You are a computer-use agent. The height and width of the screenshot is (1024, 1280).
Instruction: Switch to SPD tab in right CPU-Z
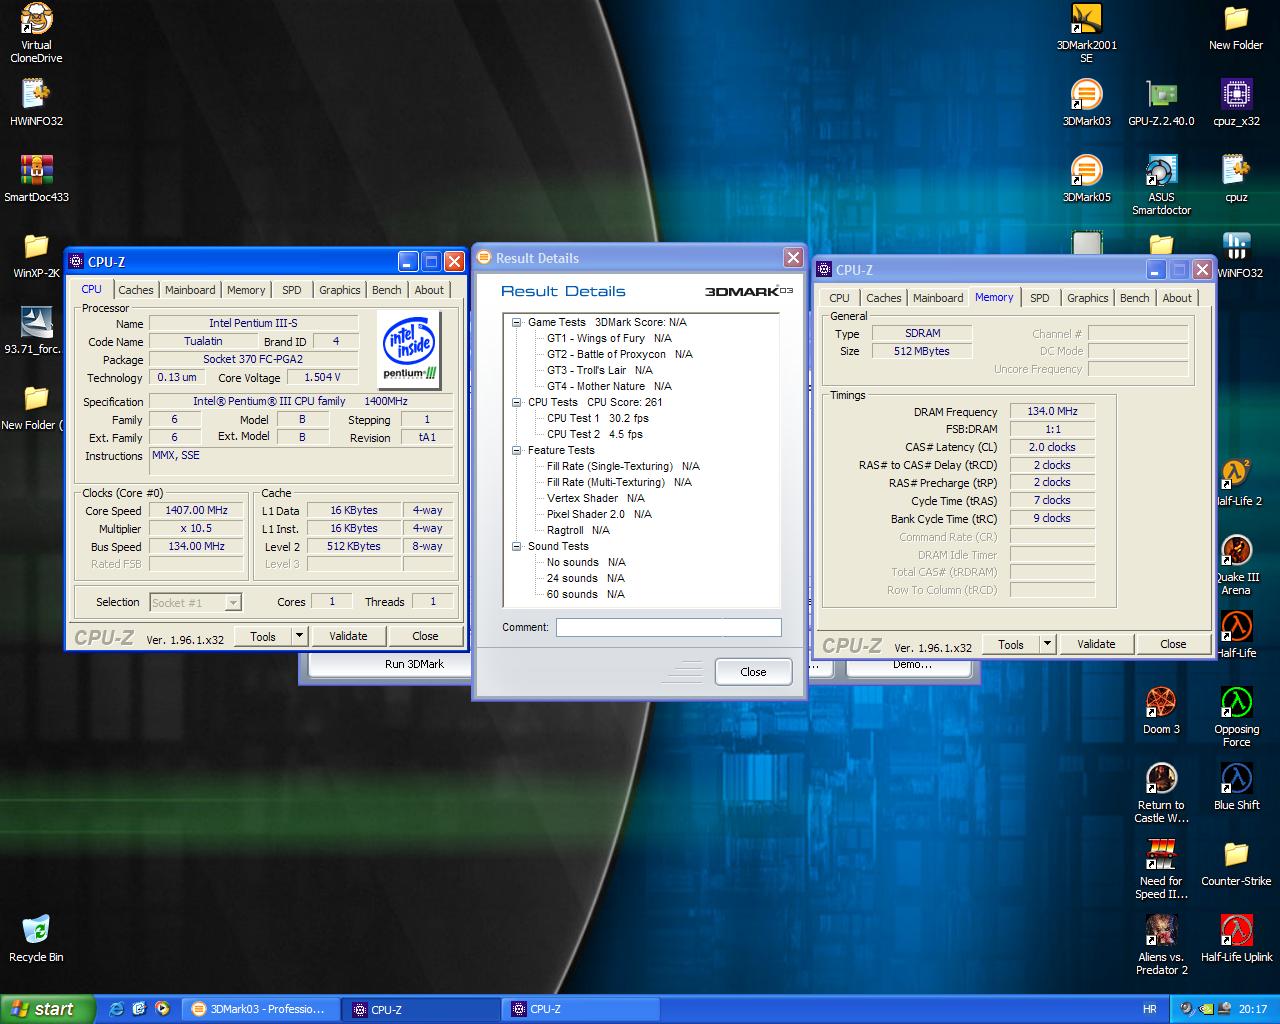1040,298
